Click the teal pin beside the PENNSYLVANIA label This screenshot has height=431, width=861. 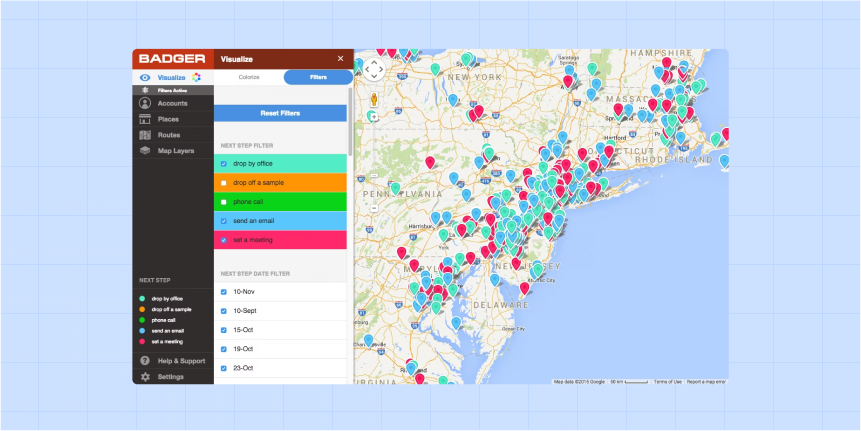click(x=395, y=188)
